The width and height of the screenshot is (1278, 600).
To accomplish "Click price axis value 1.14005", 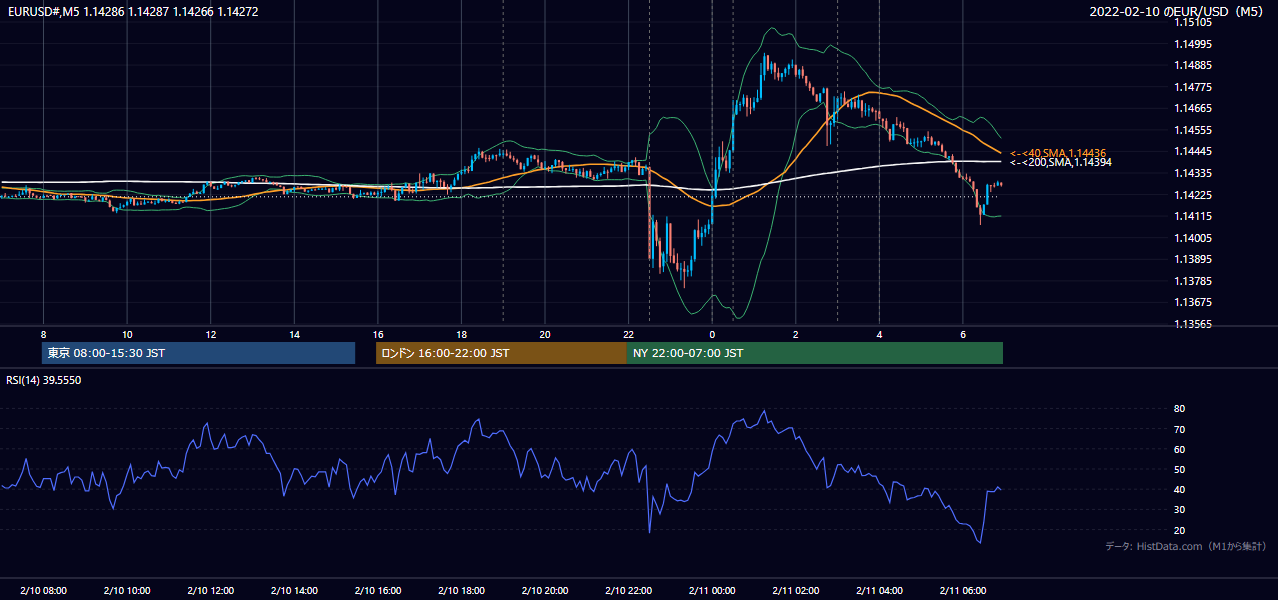I will (x=1194, y=238).
